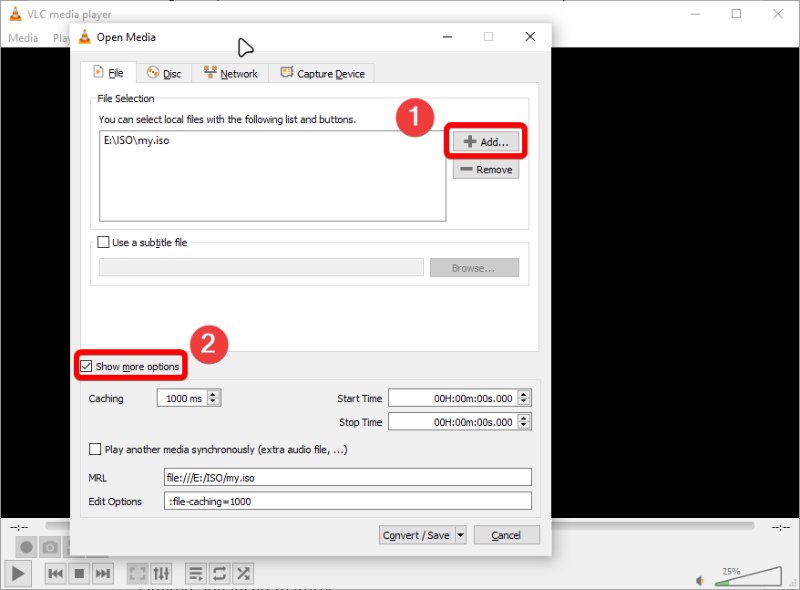
Task: Adjust the volume slider at 25%
Action: tap(748, 577)
